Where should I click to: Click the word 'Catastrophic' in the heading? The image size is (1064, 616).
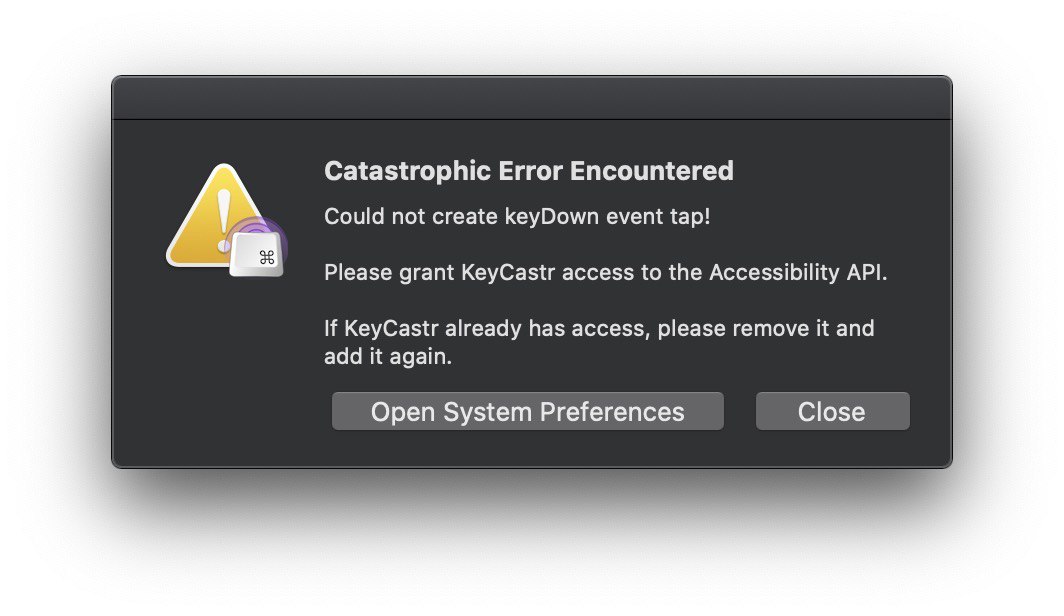pos(407,171)
